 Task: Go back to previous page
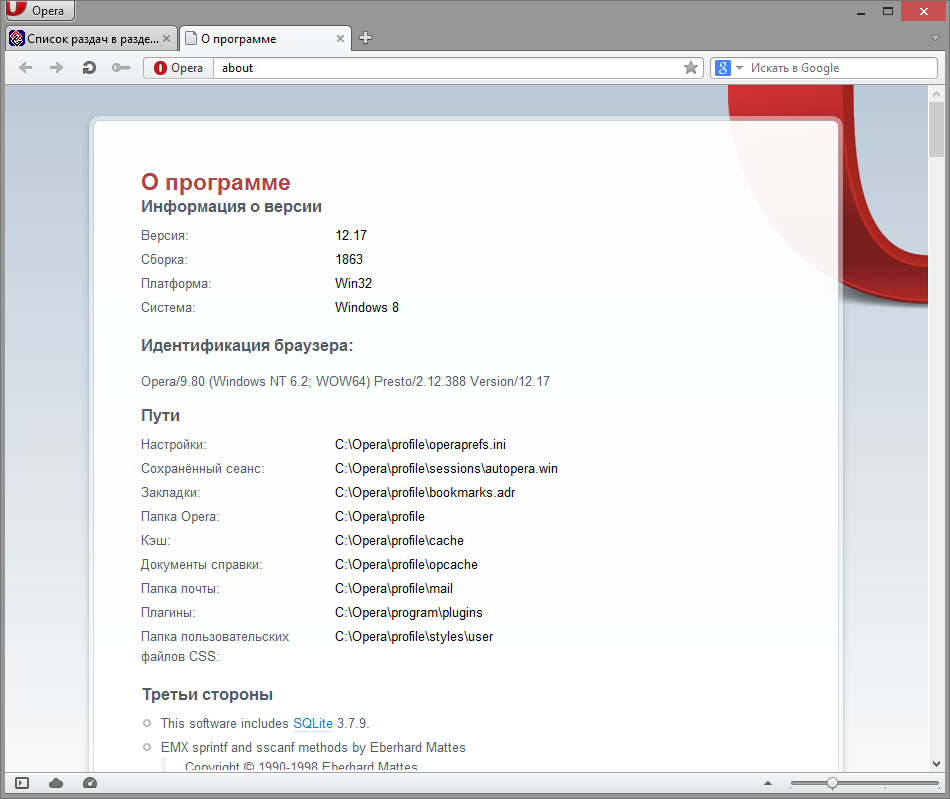pos(25,68)
